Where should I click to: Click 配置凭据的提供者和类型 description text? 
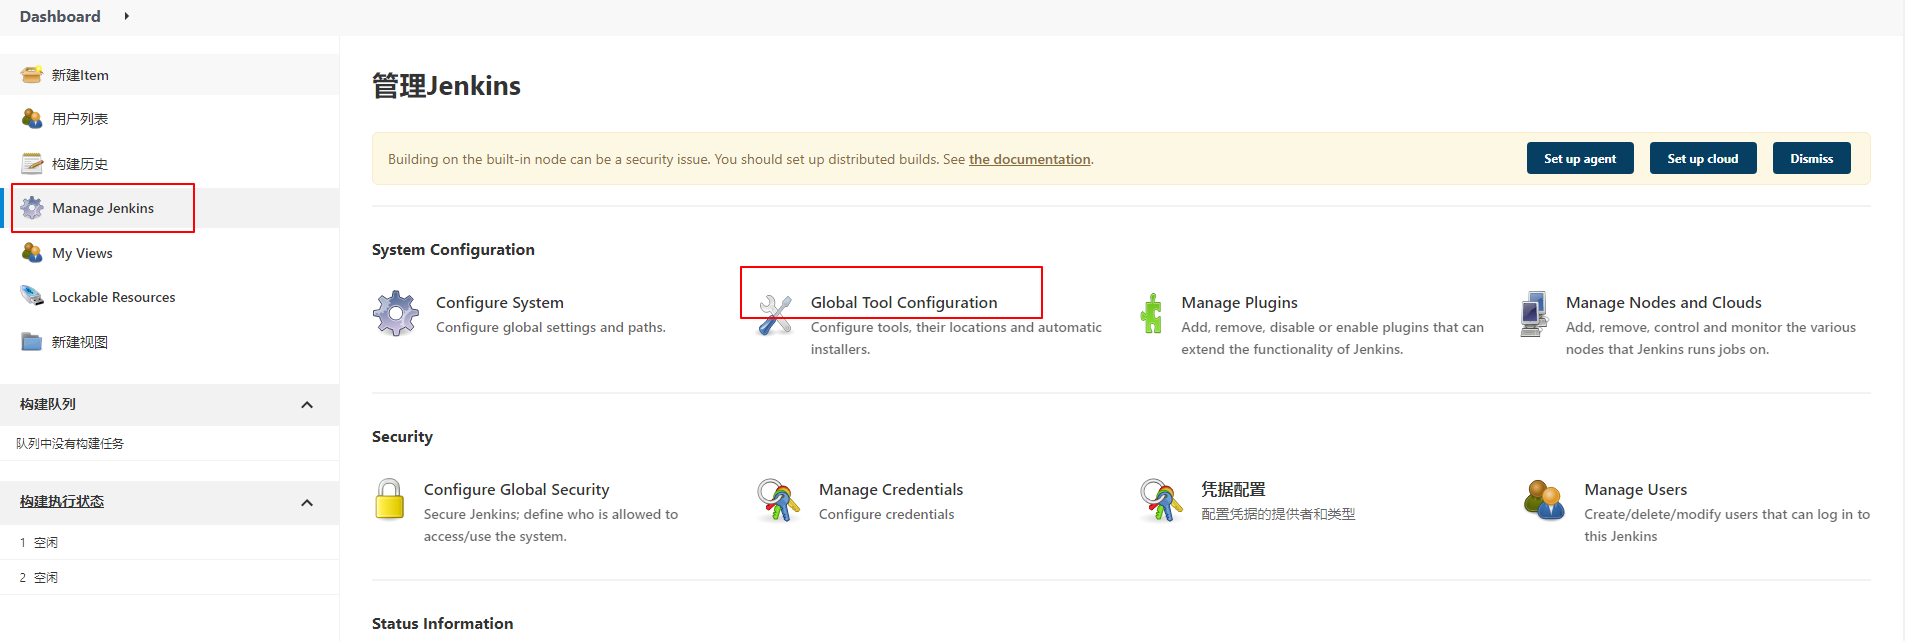pyautogui.click(x=1278, y=514)
